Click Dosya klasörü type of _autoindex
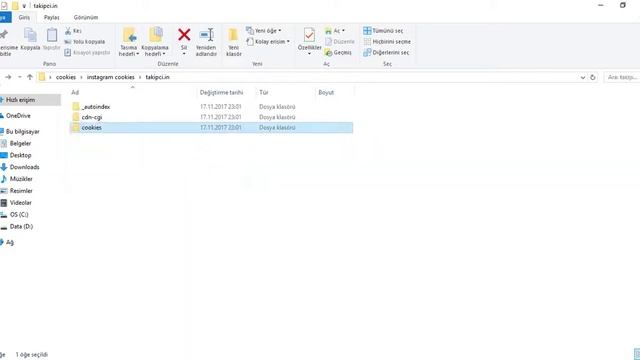 point(277,107)
